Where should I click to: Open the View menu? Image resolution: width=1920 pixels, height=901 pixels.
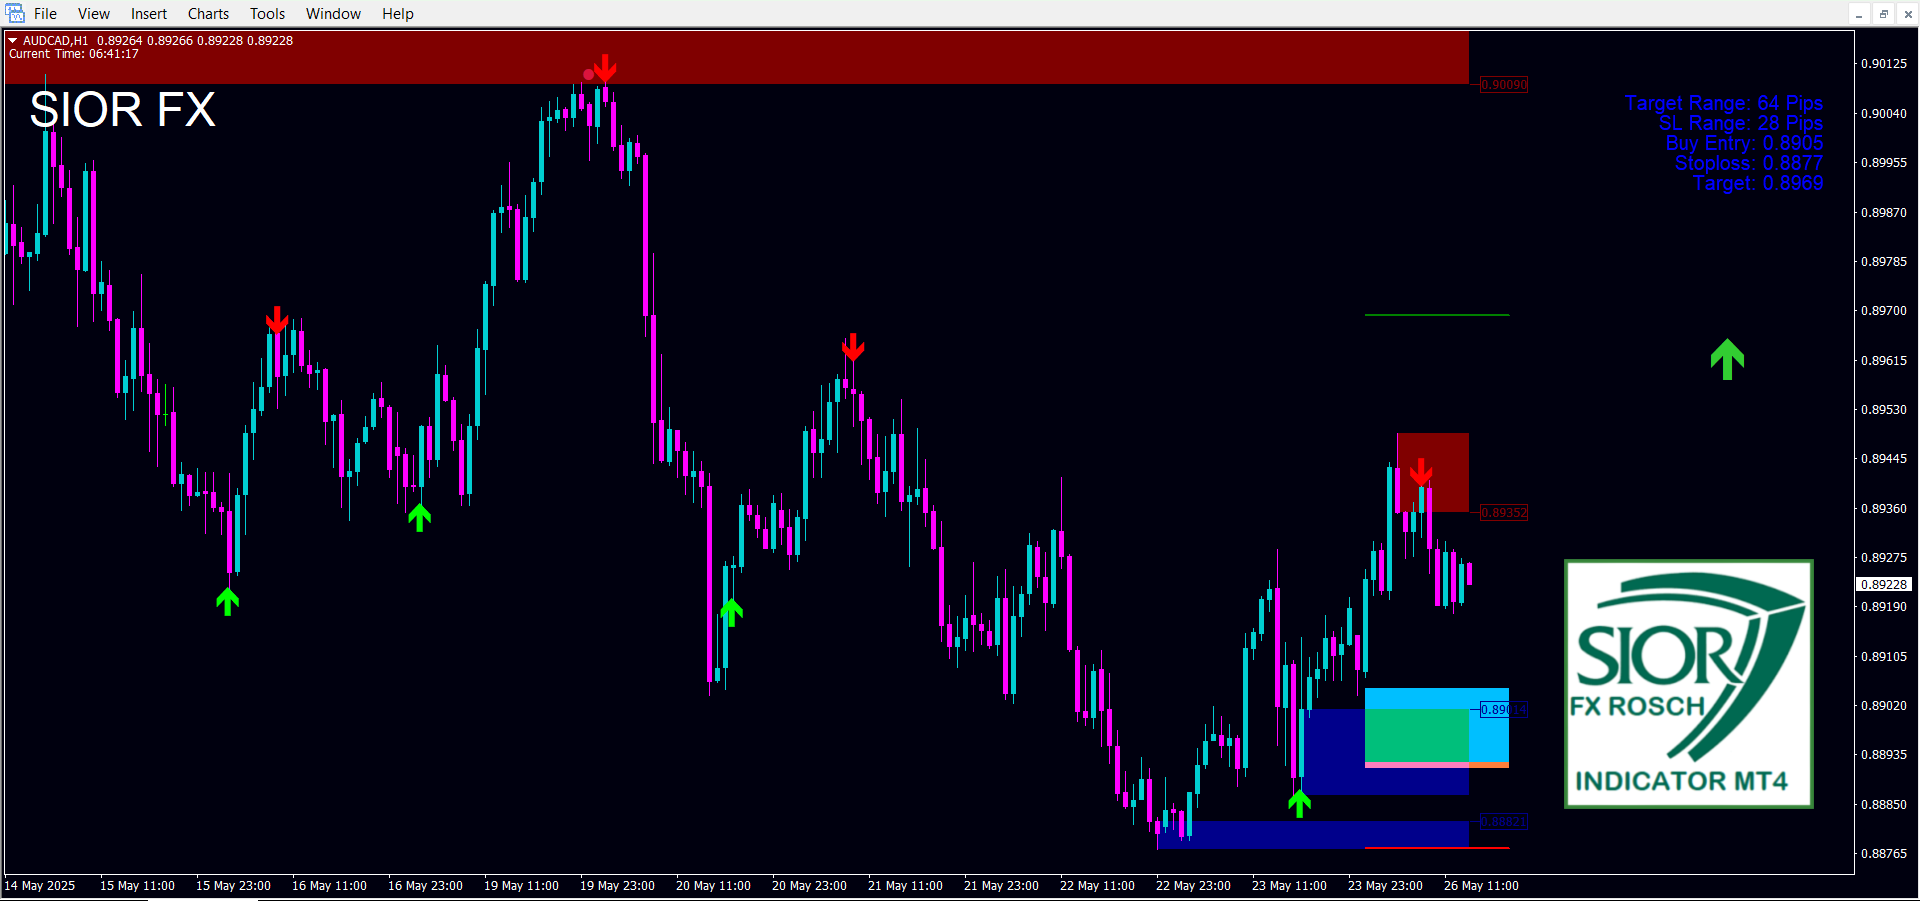click(94, 14)
